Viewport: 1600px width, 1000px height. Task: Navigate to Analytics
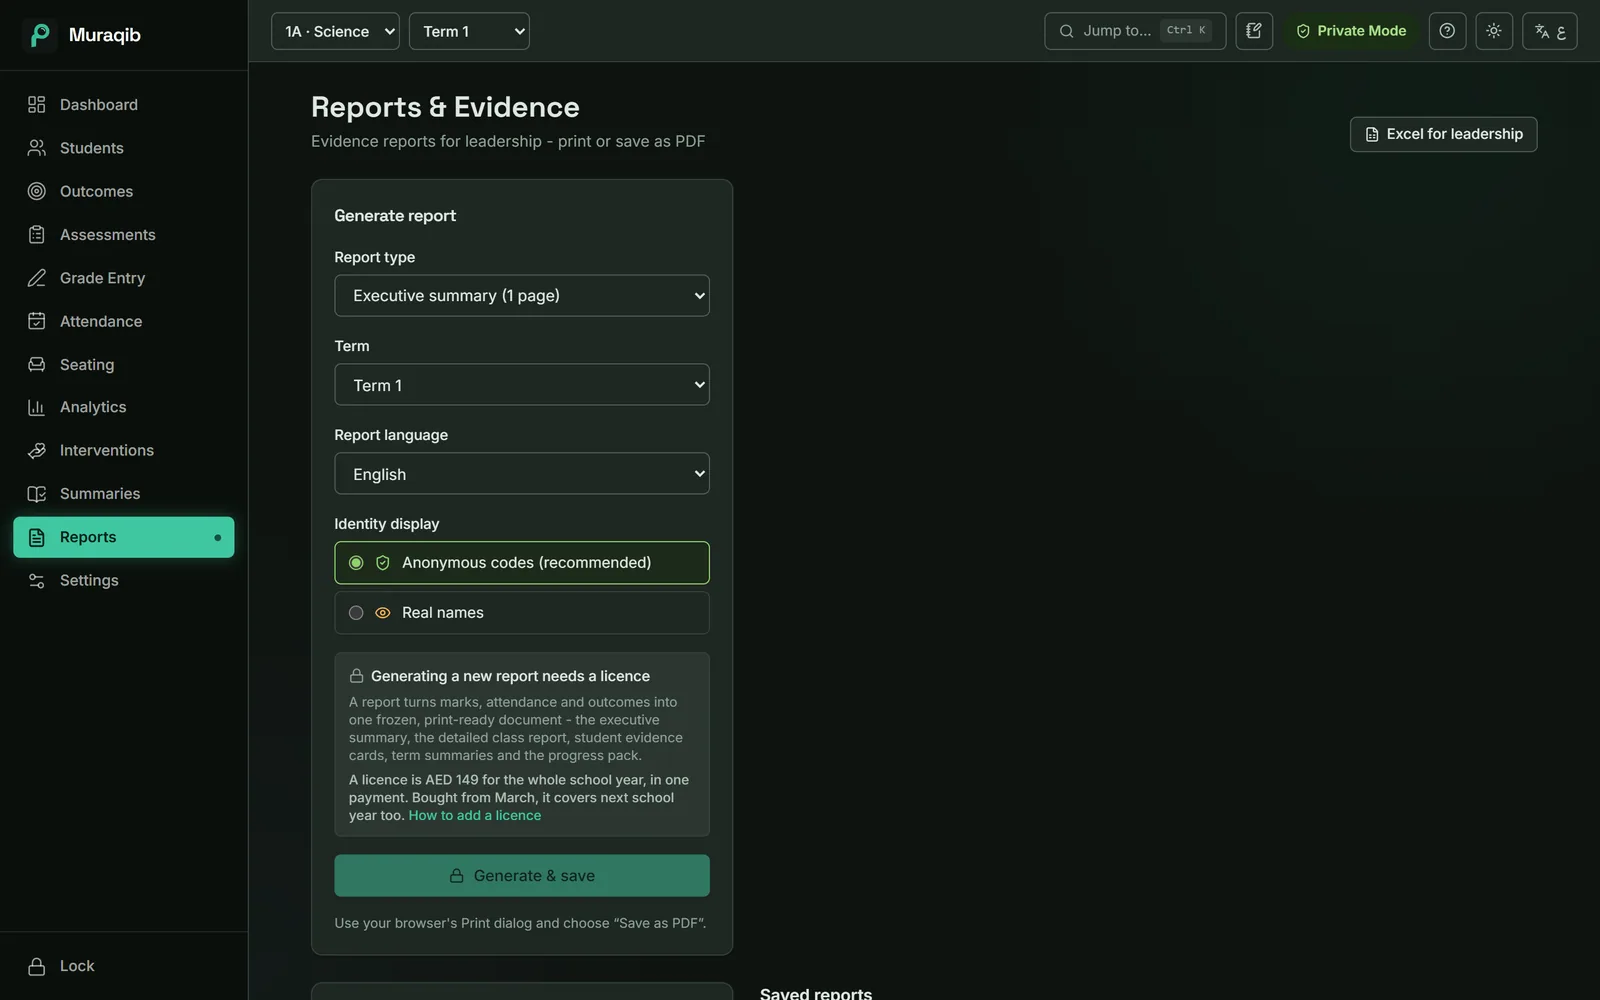[124, 407]
